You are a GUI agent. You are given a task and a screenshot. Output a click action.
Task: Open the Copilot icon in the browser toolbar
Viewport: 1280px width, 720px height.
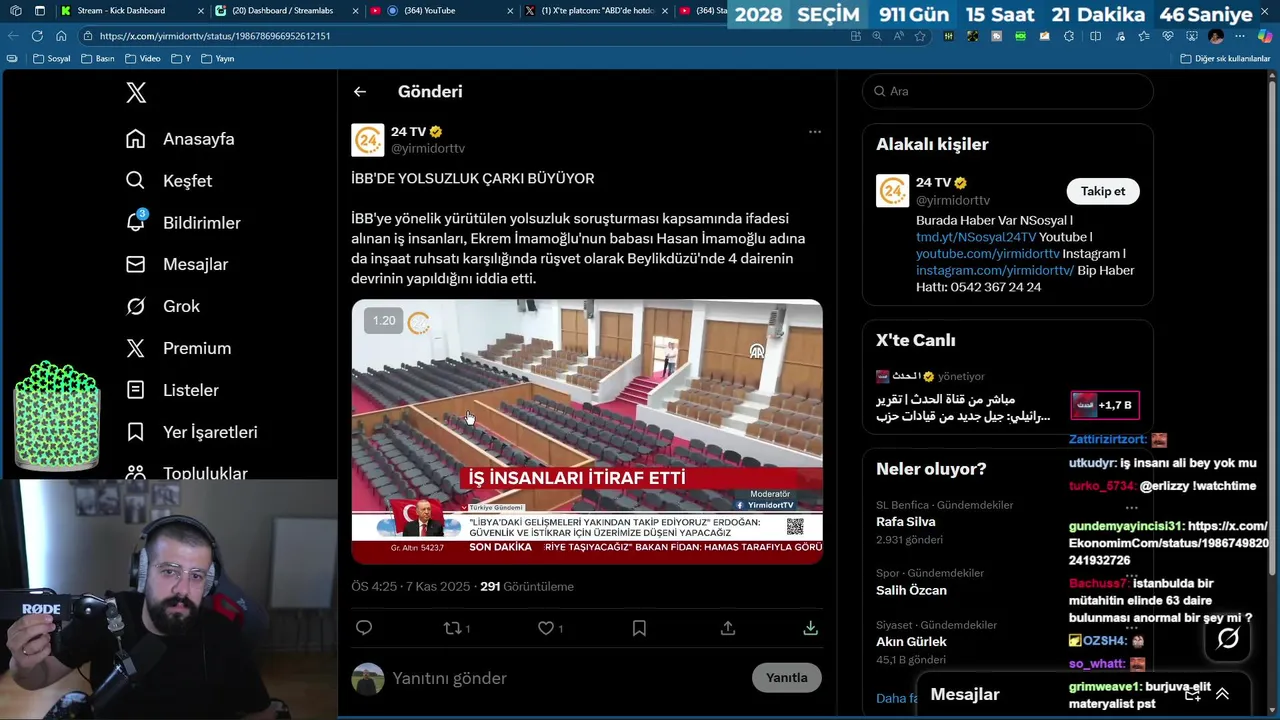point(1265,36)
